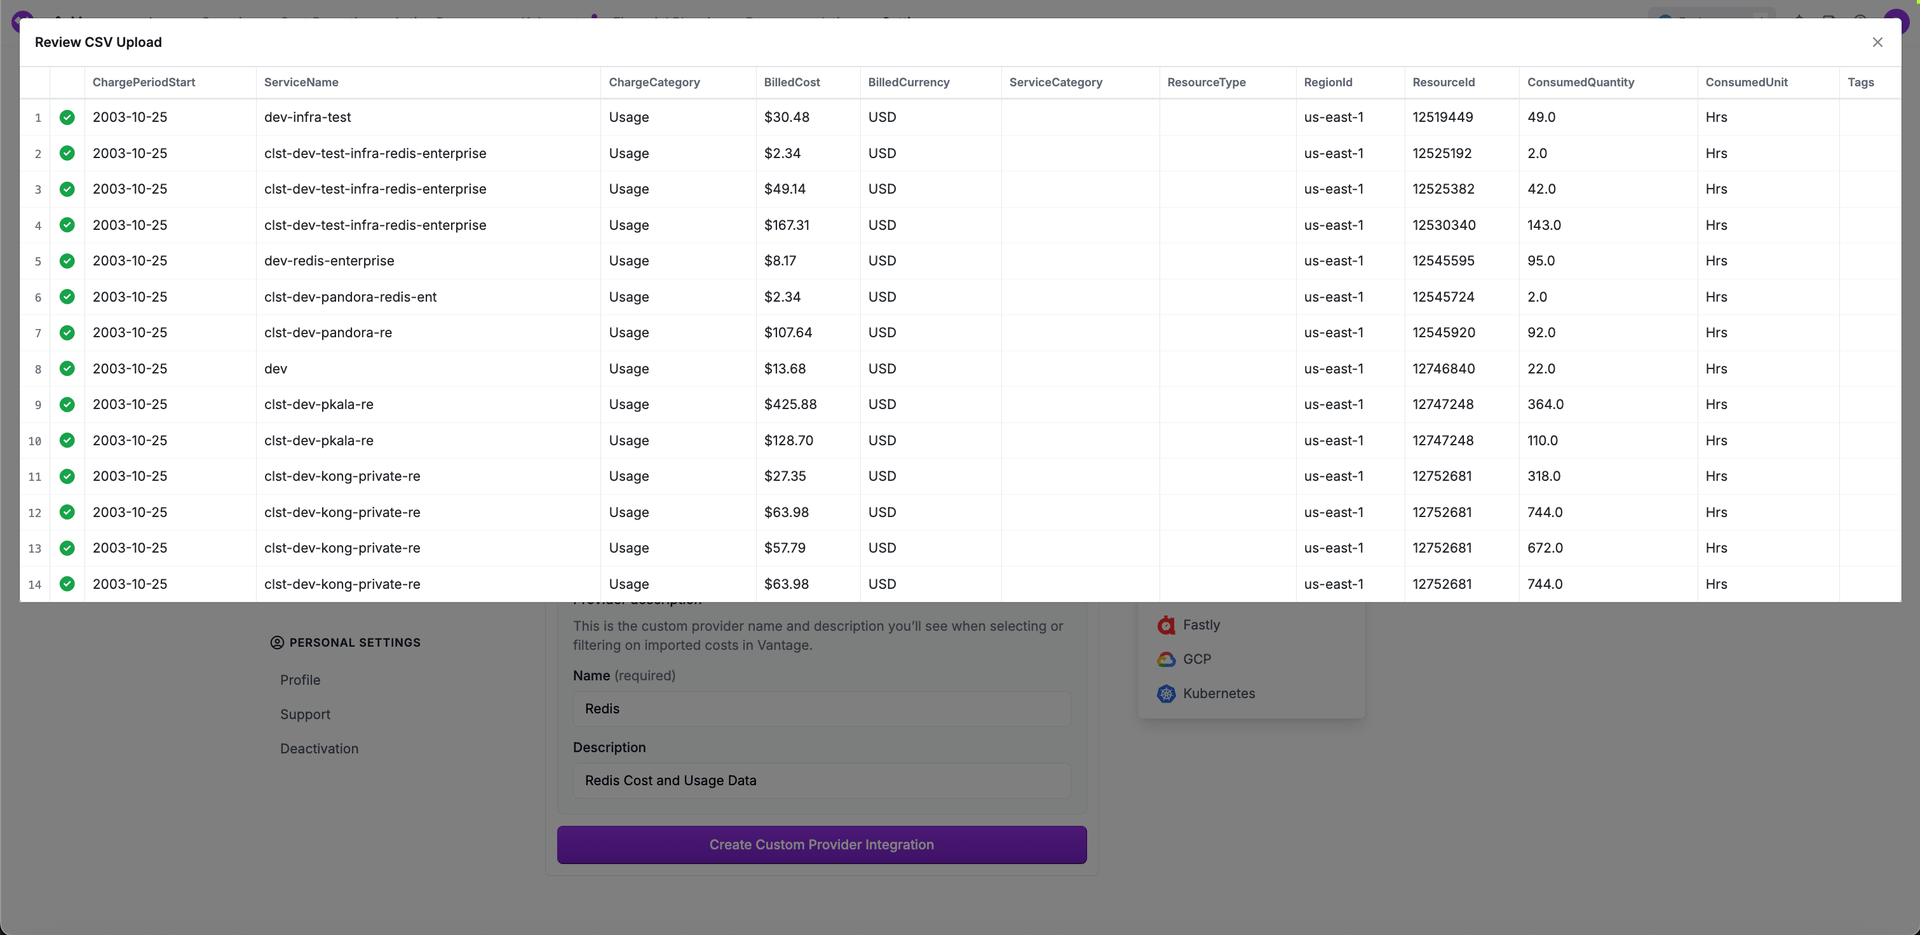Click the Fastly provider icon
The height and width of the screenshot is (935, 1920).
coord(1166,625)
